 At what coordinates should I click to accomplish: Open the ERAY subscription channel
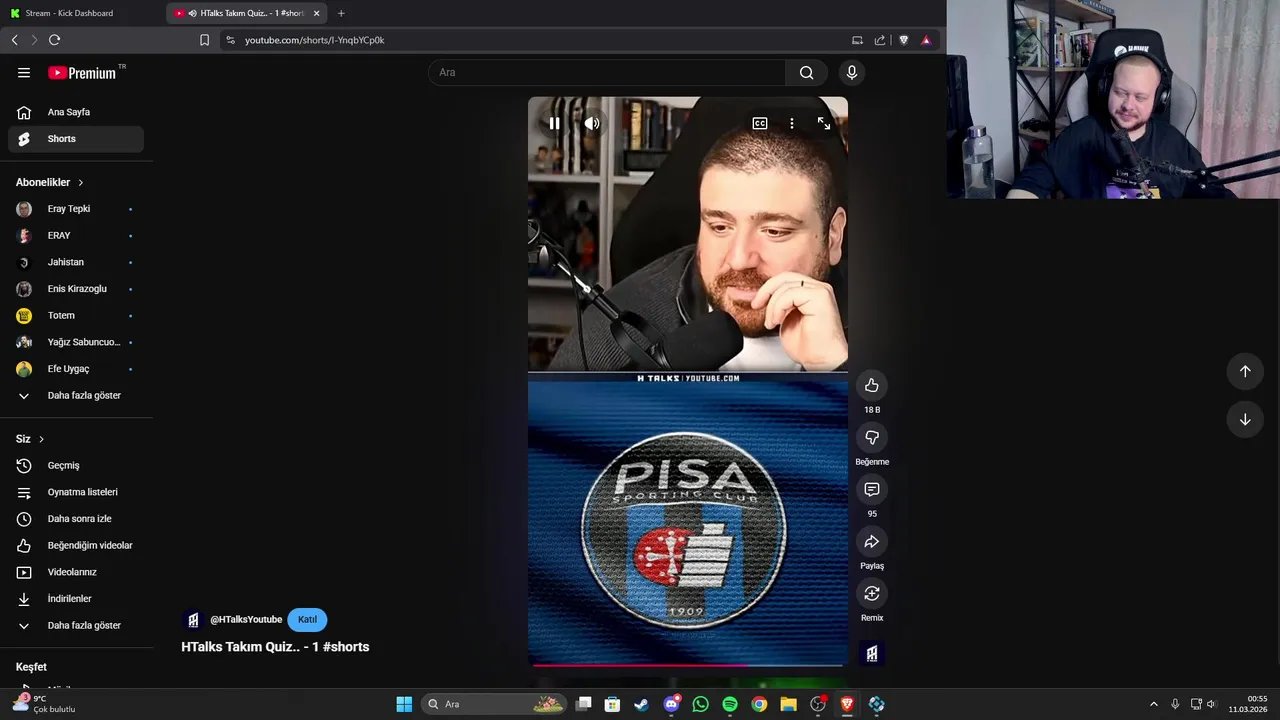tap(76, 236)
